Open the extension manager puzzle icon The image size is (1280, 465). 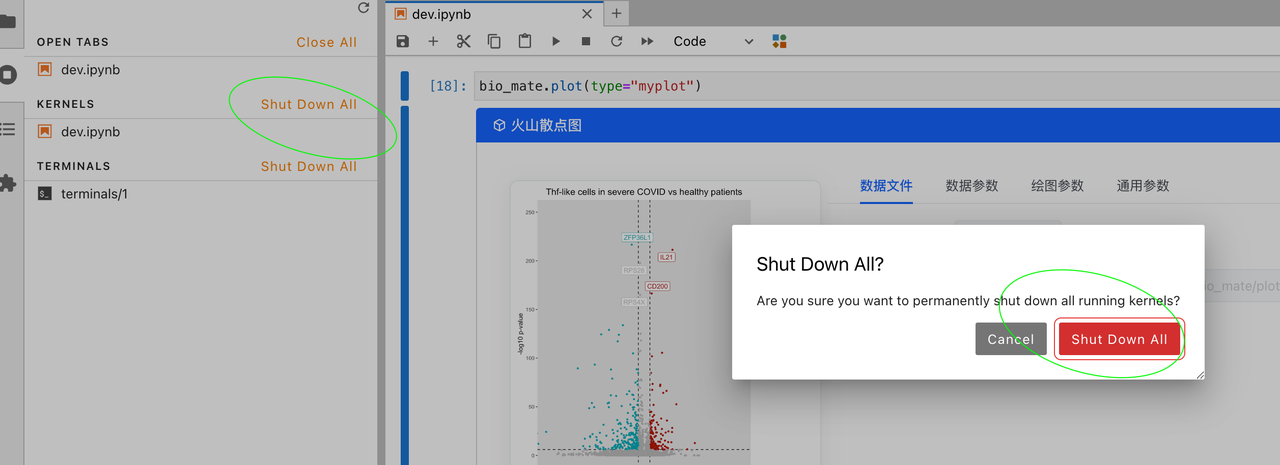pos(8,183)
